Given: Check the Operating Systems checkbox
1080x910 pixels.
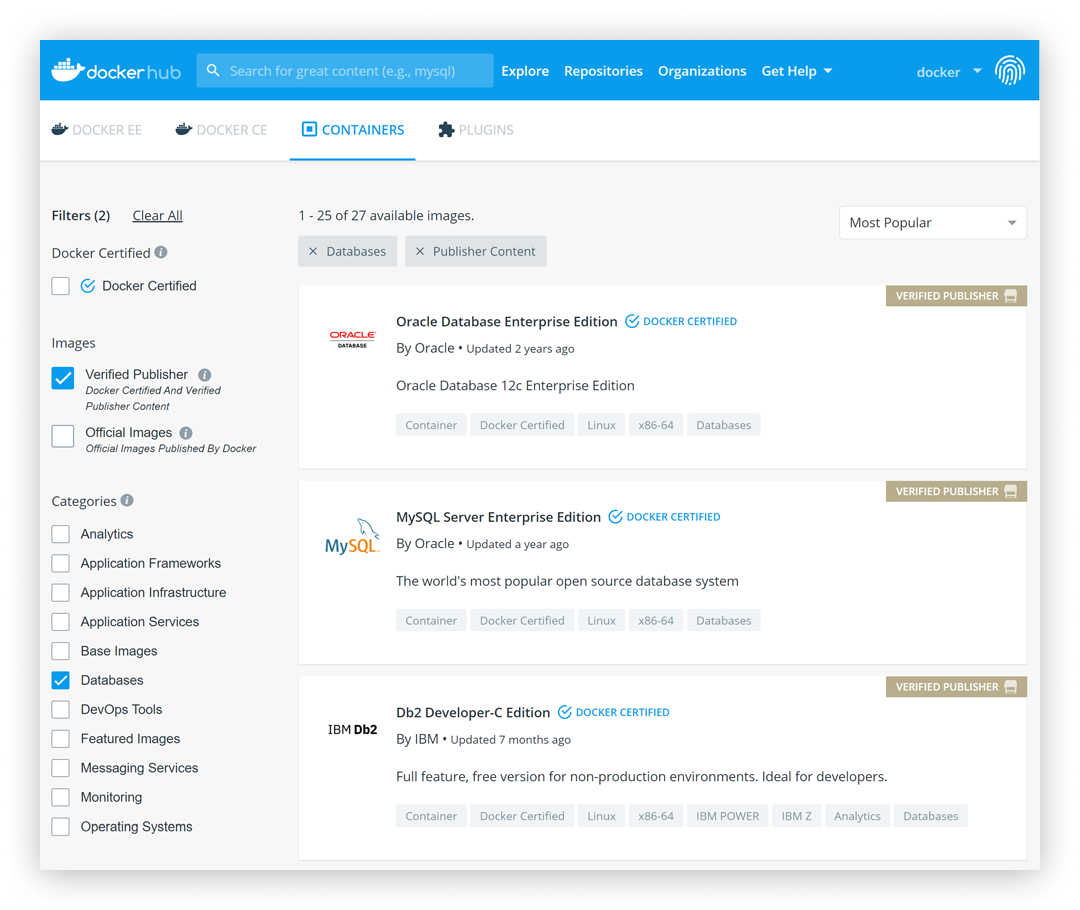Looking at the screenshot, I should coord(61,827).
